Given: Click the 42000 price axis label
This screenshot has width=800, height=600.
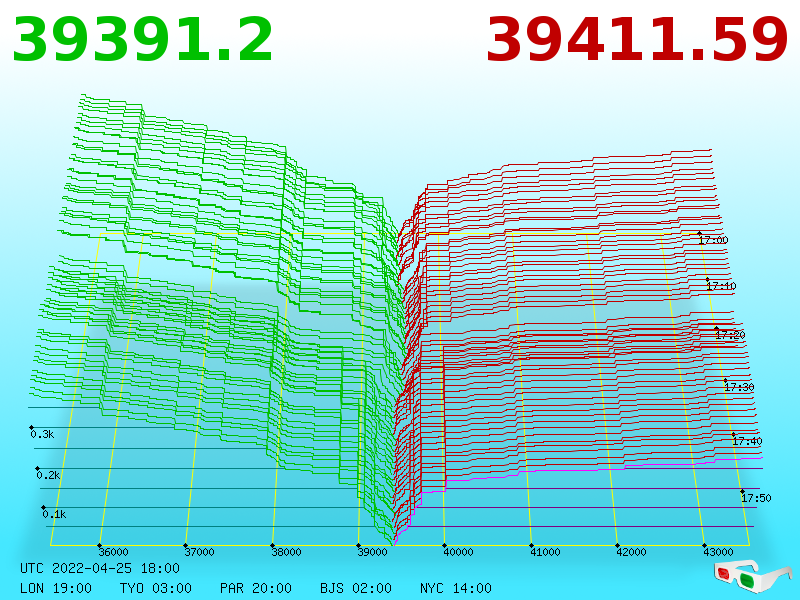Looking at the screenshot, I should coord(631,552).
